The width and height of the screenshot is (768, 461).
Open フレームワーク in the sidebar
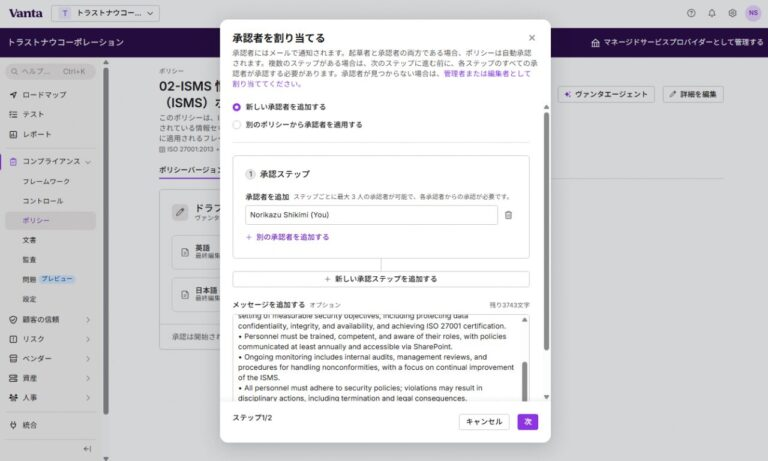point(46,181)
